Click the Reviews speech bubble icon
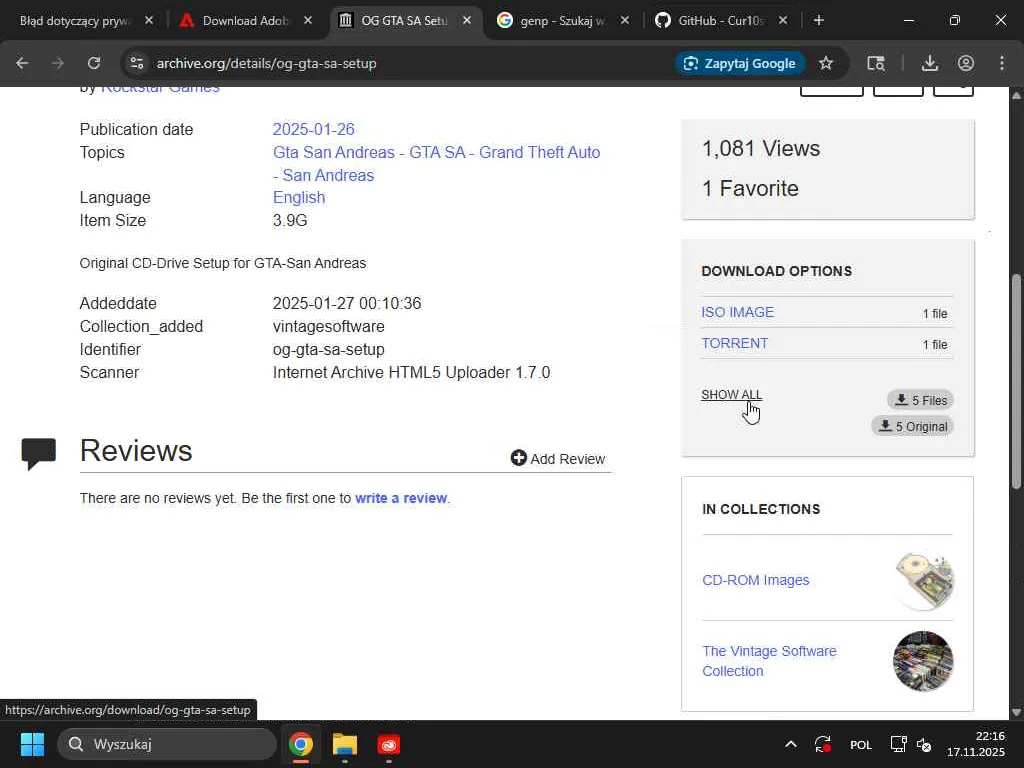 pyautogui.click(x=39, y=455)
